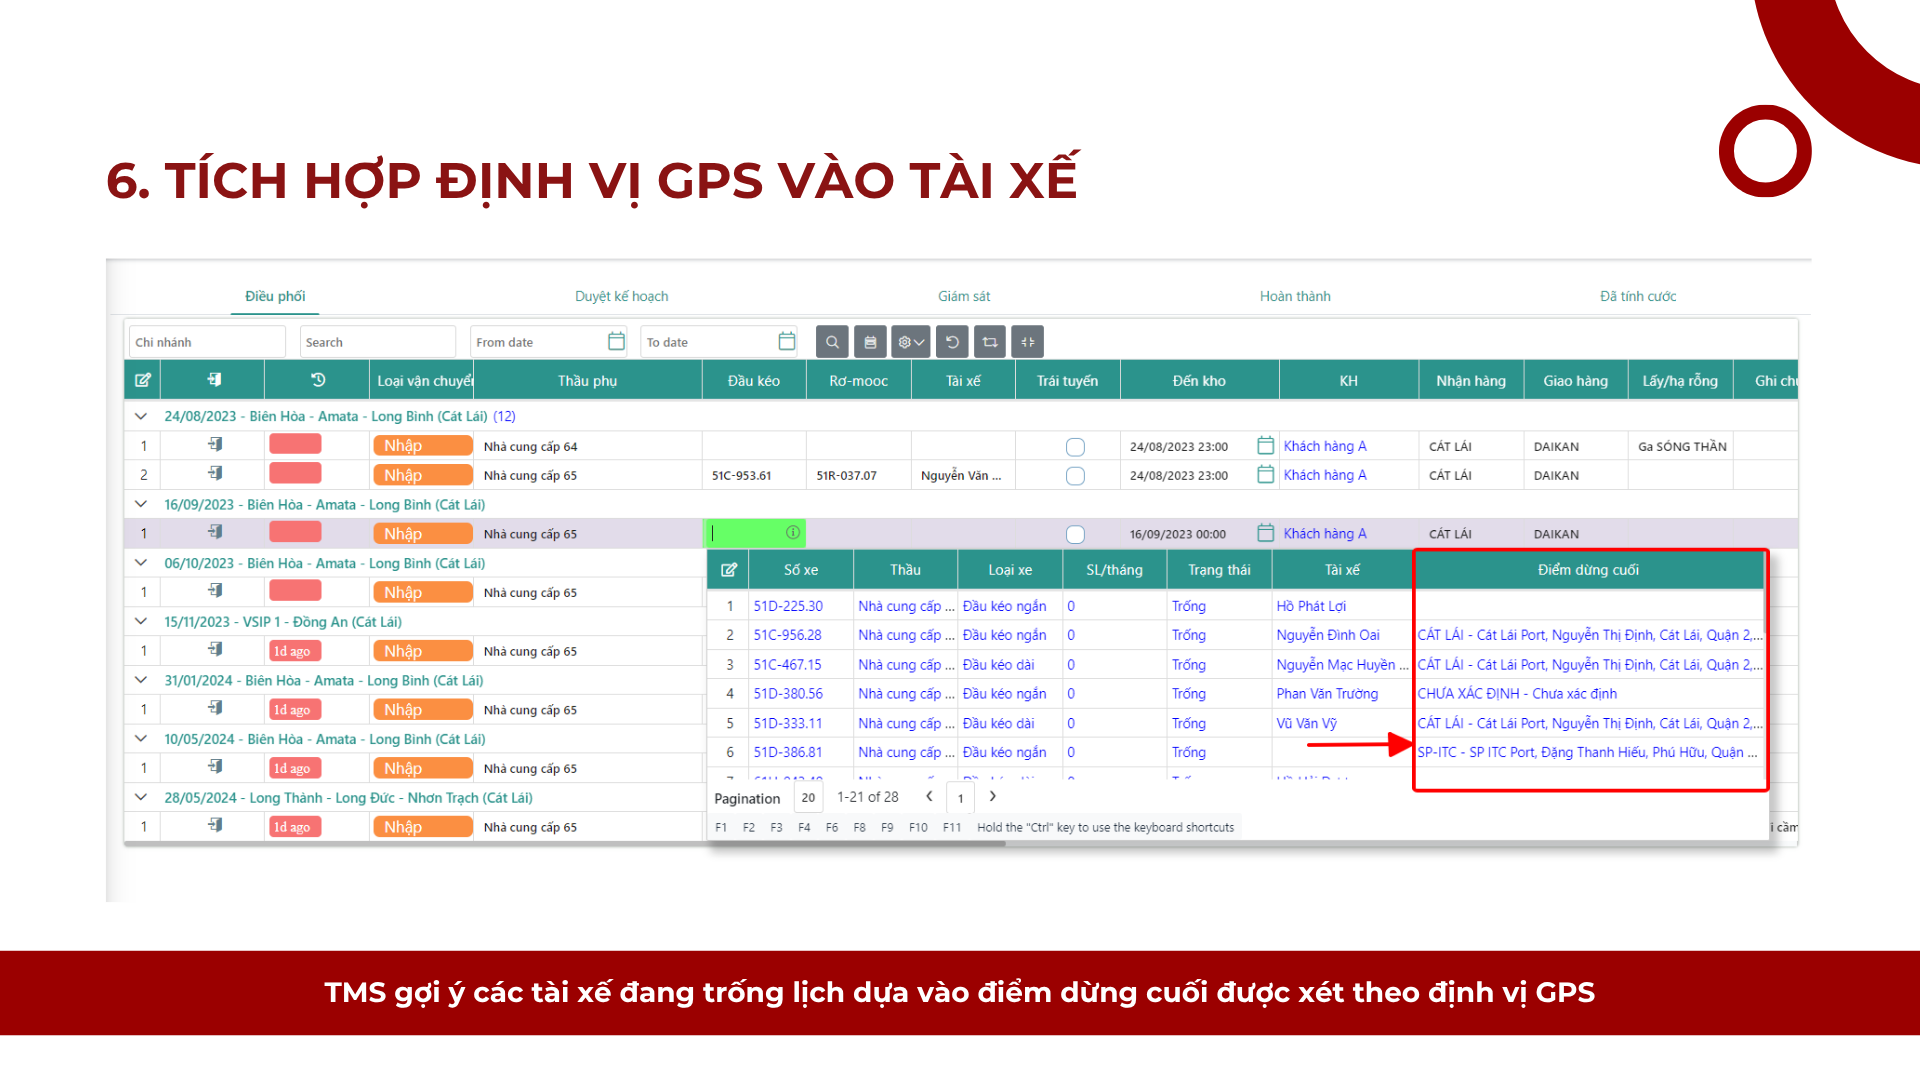Switch to the Duyệt kế hoạch tab
This screenshot has height=1080, width=1920.
pos(621,296)
